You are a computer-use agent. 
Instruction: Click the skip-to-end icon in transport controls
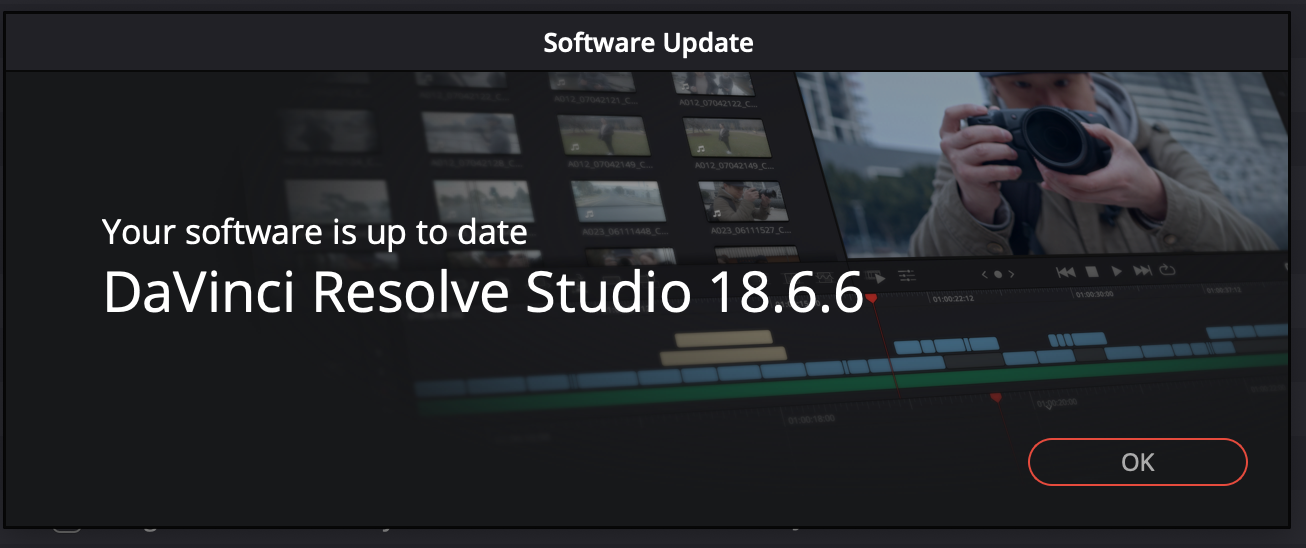(x=1143, y=271)
